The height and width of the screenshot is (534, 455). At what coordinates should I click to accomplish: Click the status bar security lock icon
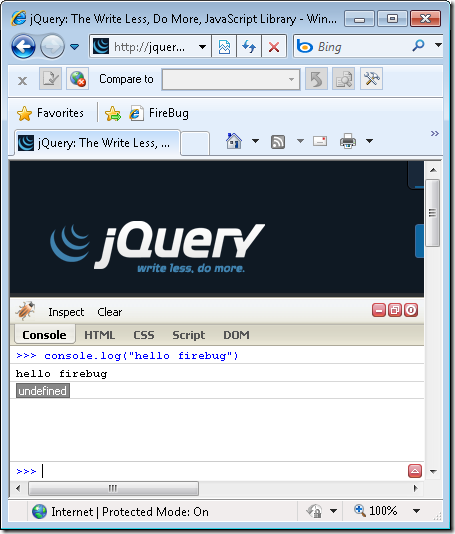pos(315,511)
